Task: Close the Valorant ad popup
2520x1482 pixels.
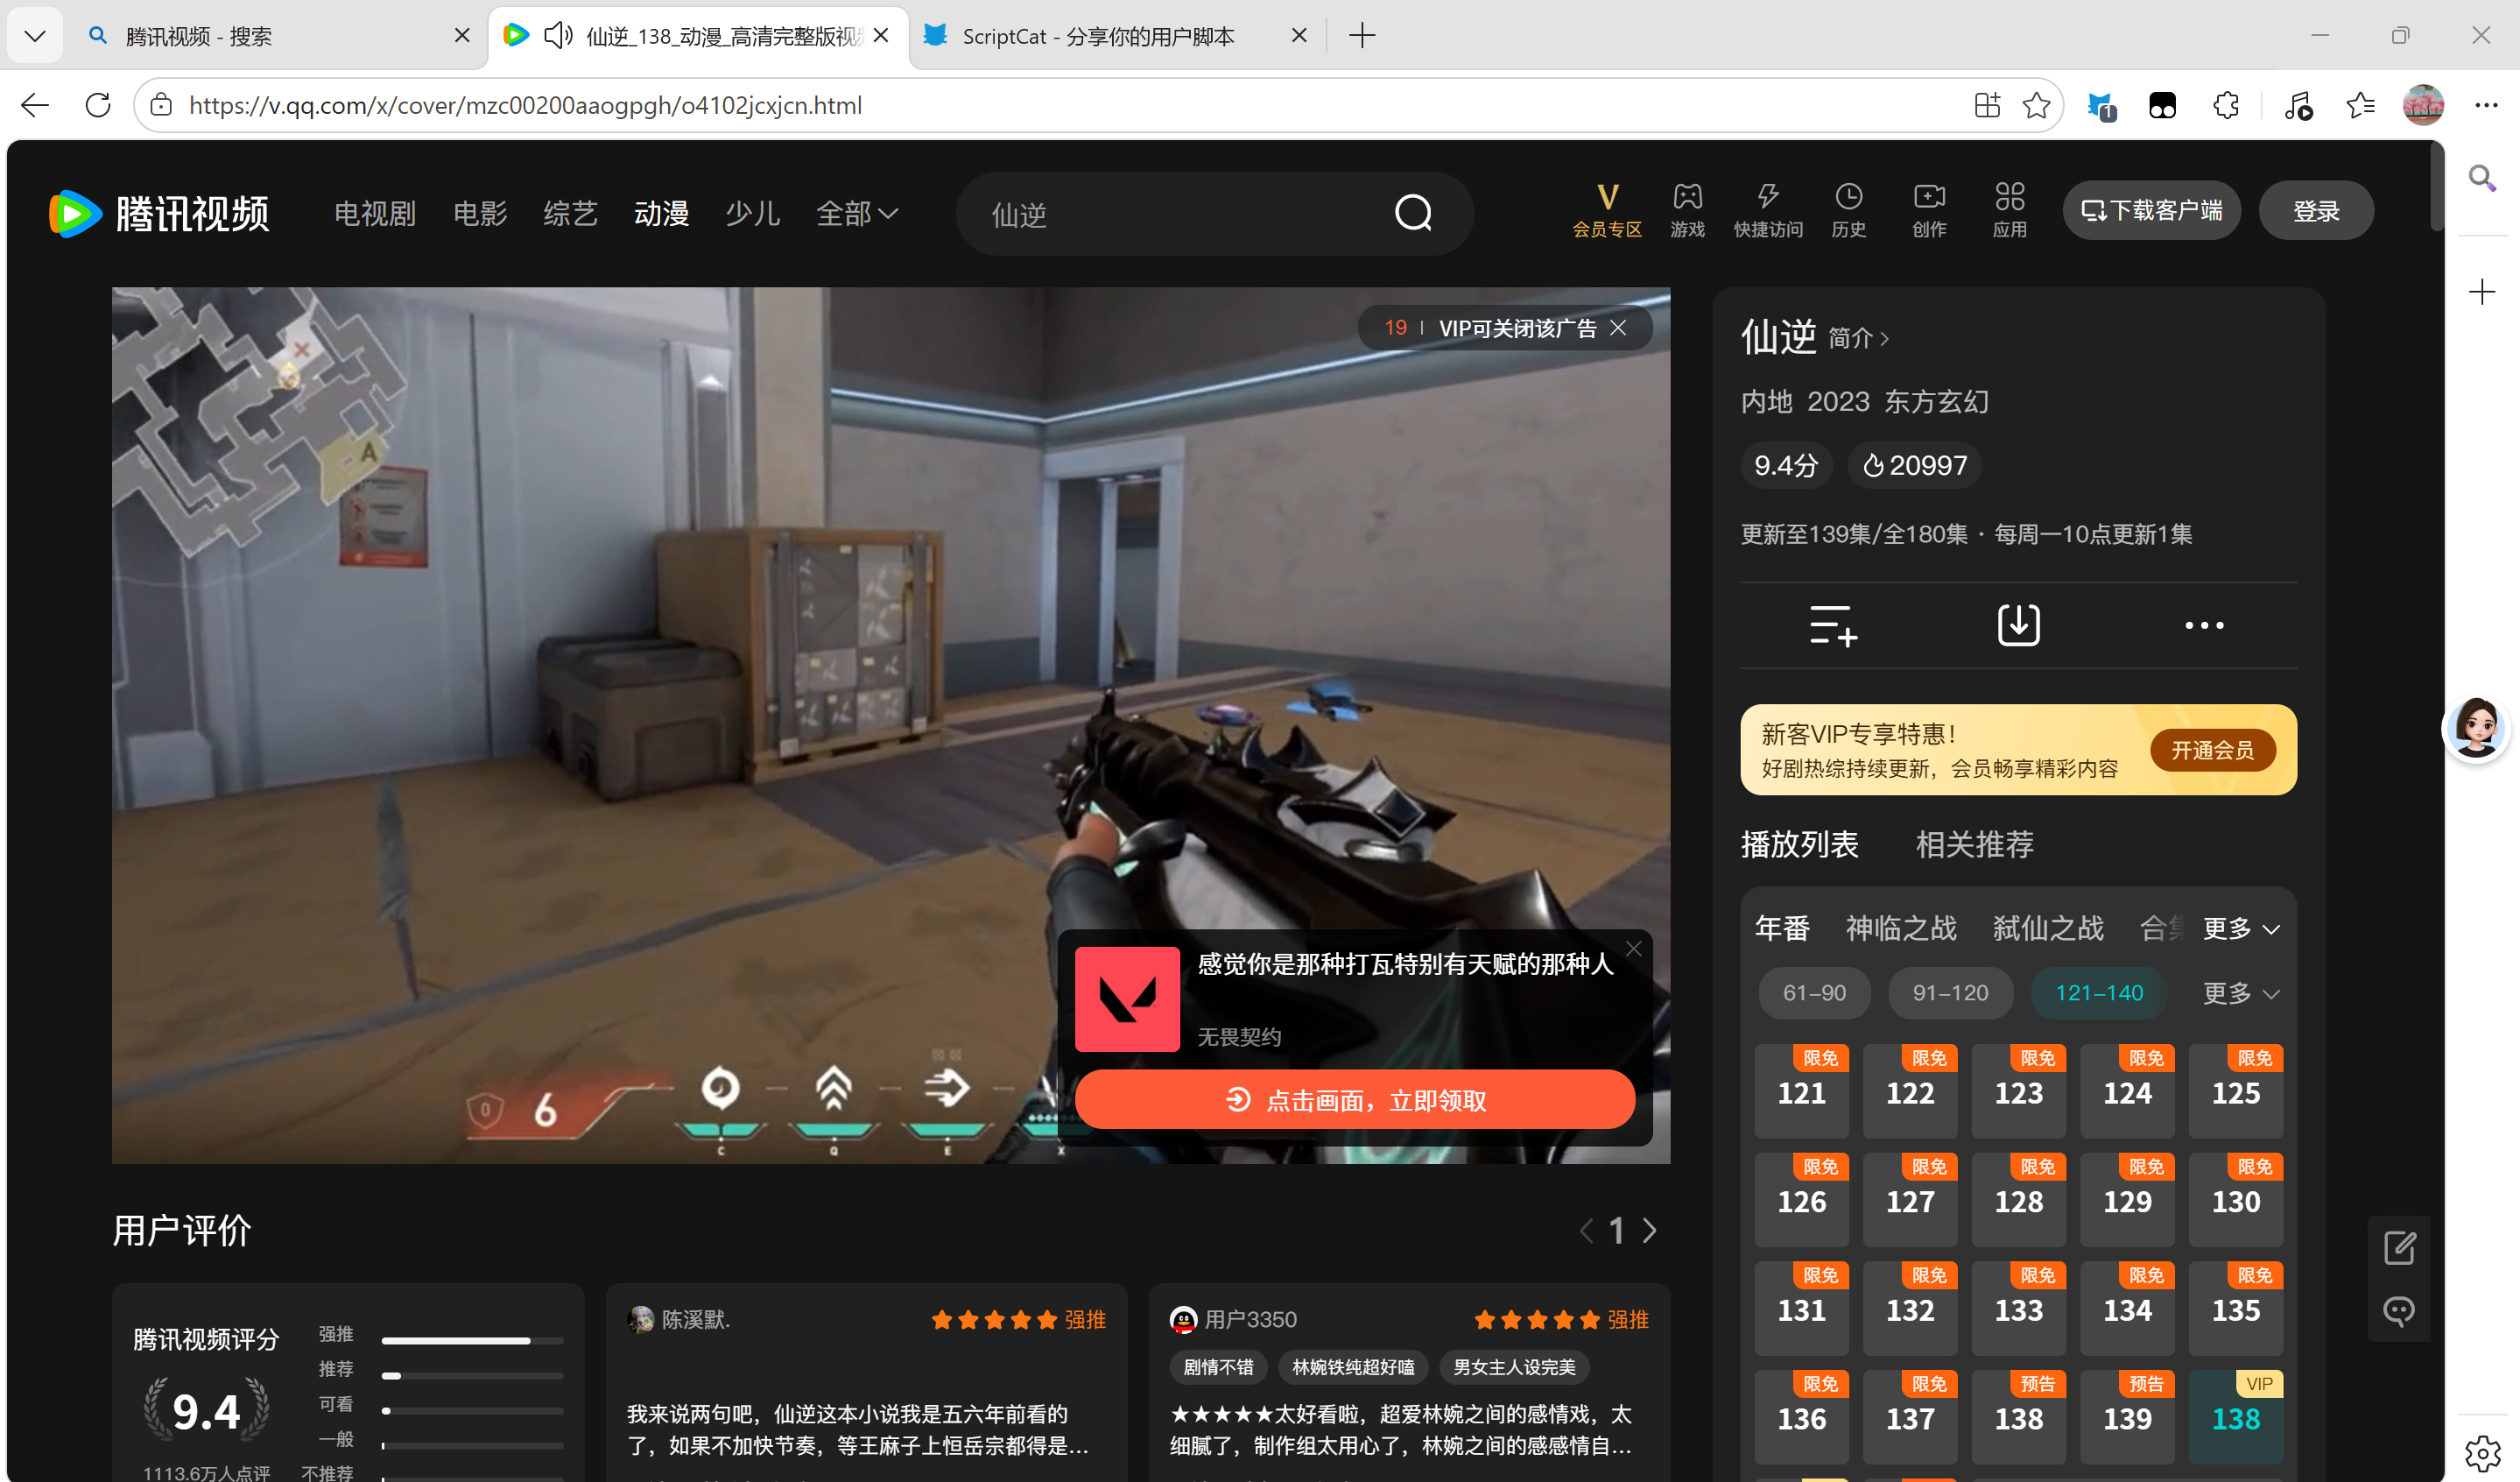Action: pyautogui.click(x=1633, y=948)
